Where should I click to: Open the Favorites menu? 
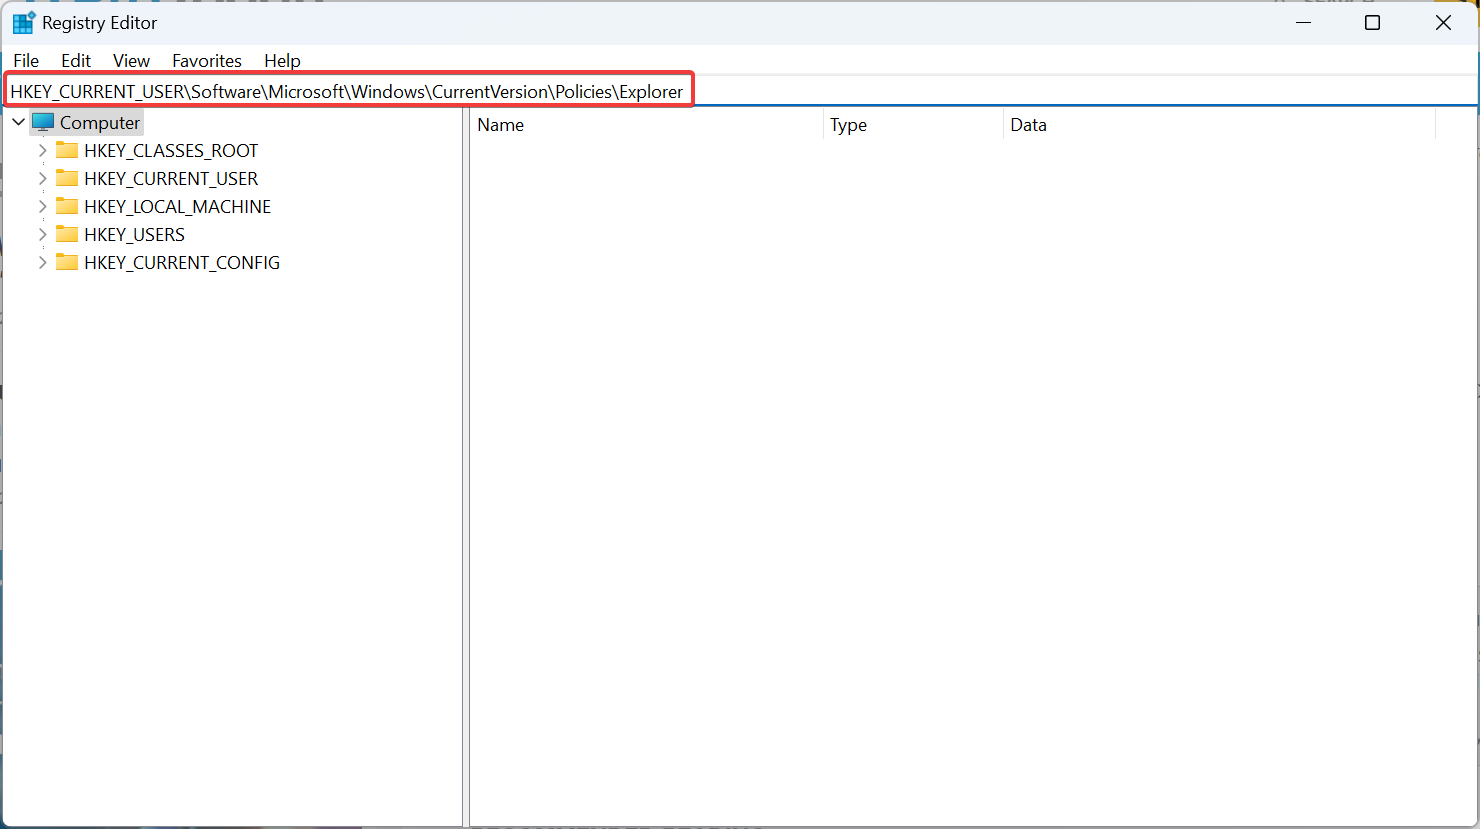(207, 61)
